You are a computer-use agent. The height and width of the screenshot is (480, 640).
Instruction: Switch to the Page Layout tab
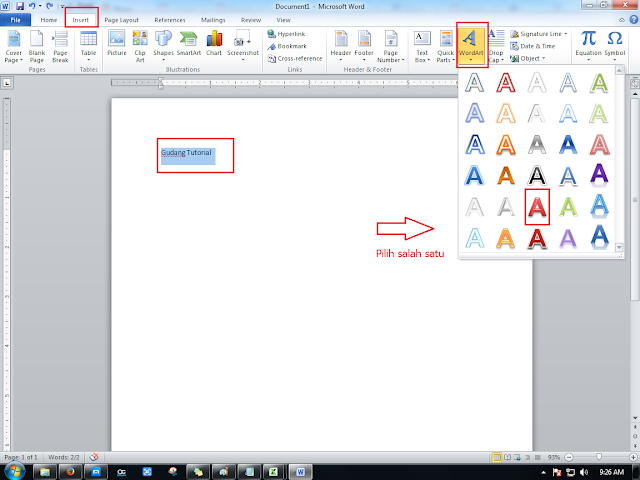point(122,20)
